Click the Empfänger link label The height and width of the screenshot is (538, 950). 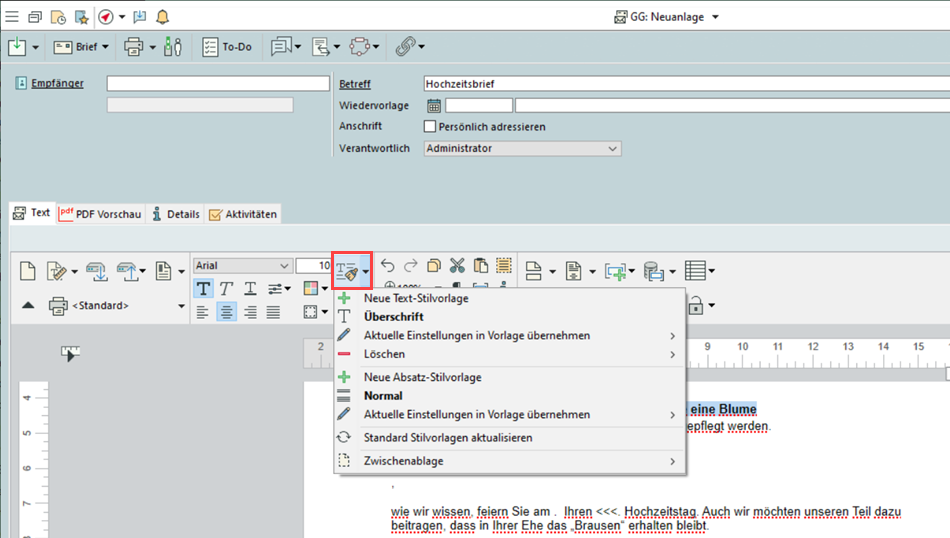(x=57, y=83)
